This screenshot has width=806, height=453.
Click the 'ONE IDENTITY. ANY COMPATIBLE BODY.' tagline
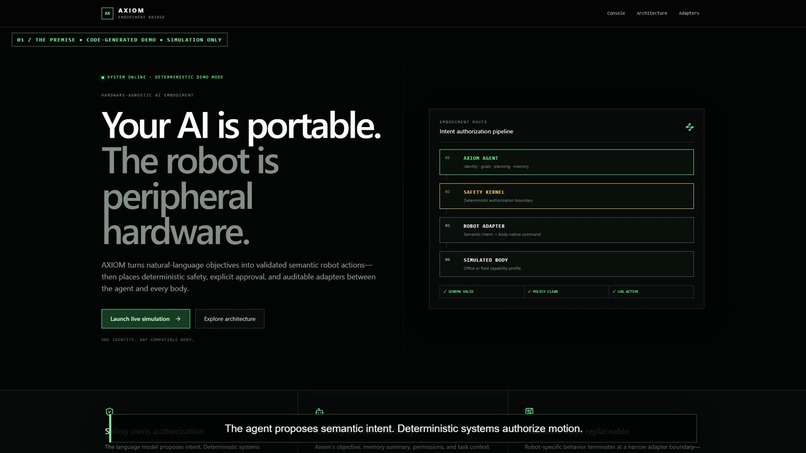tap(147, 340)
